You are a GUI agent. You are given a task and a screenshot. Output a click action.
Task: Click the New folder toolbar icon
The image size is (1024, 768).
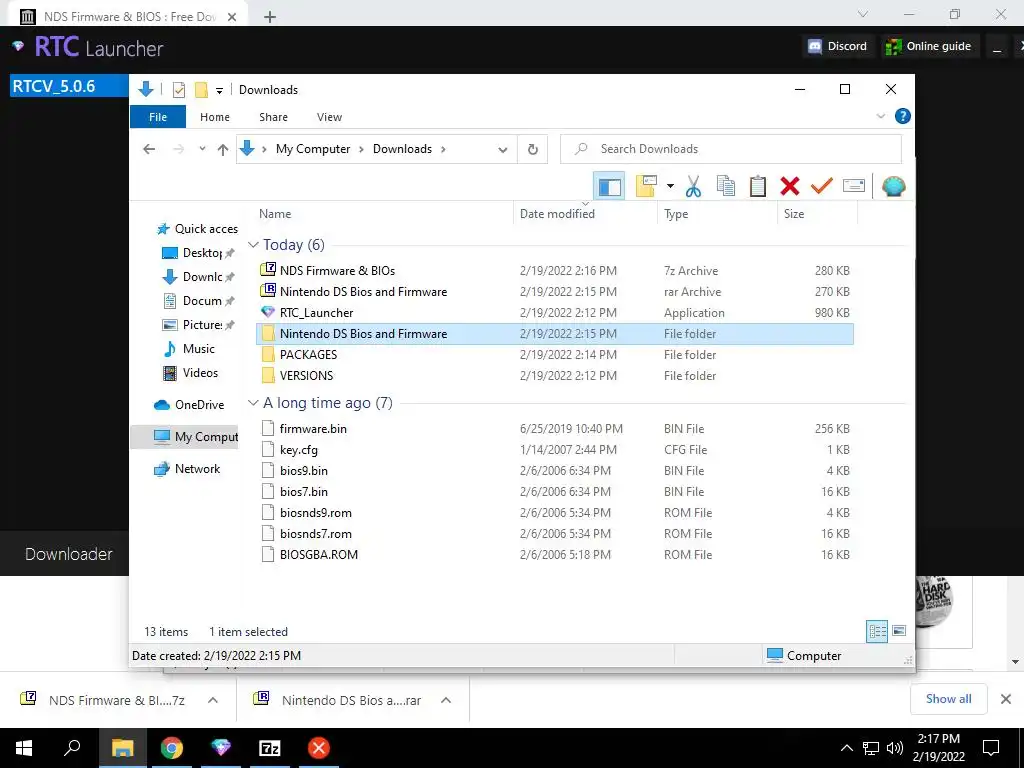[x=645, y=187]
